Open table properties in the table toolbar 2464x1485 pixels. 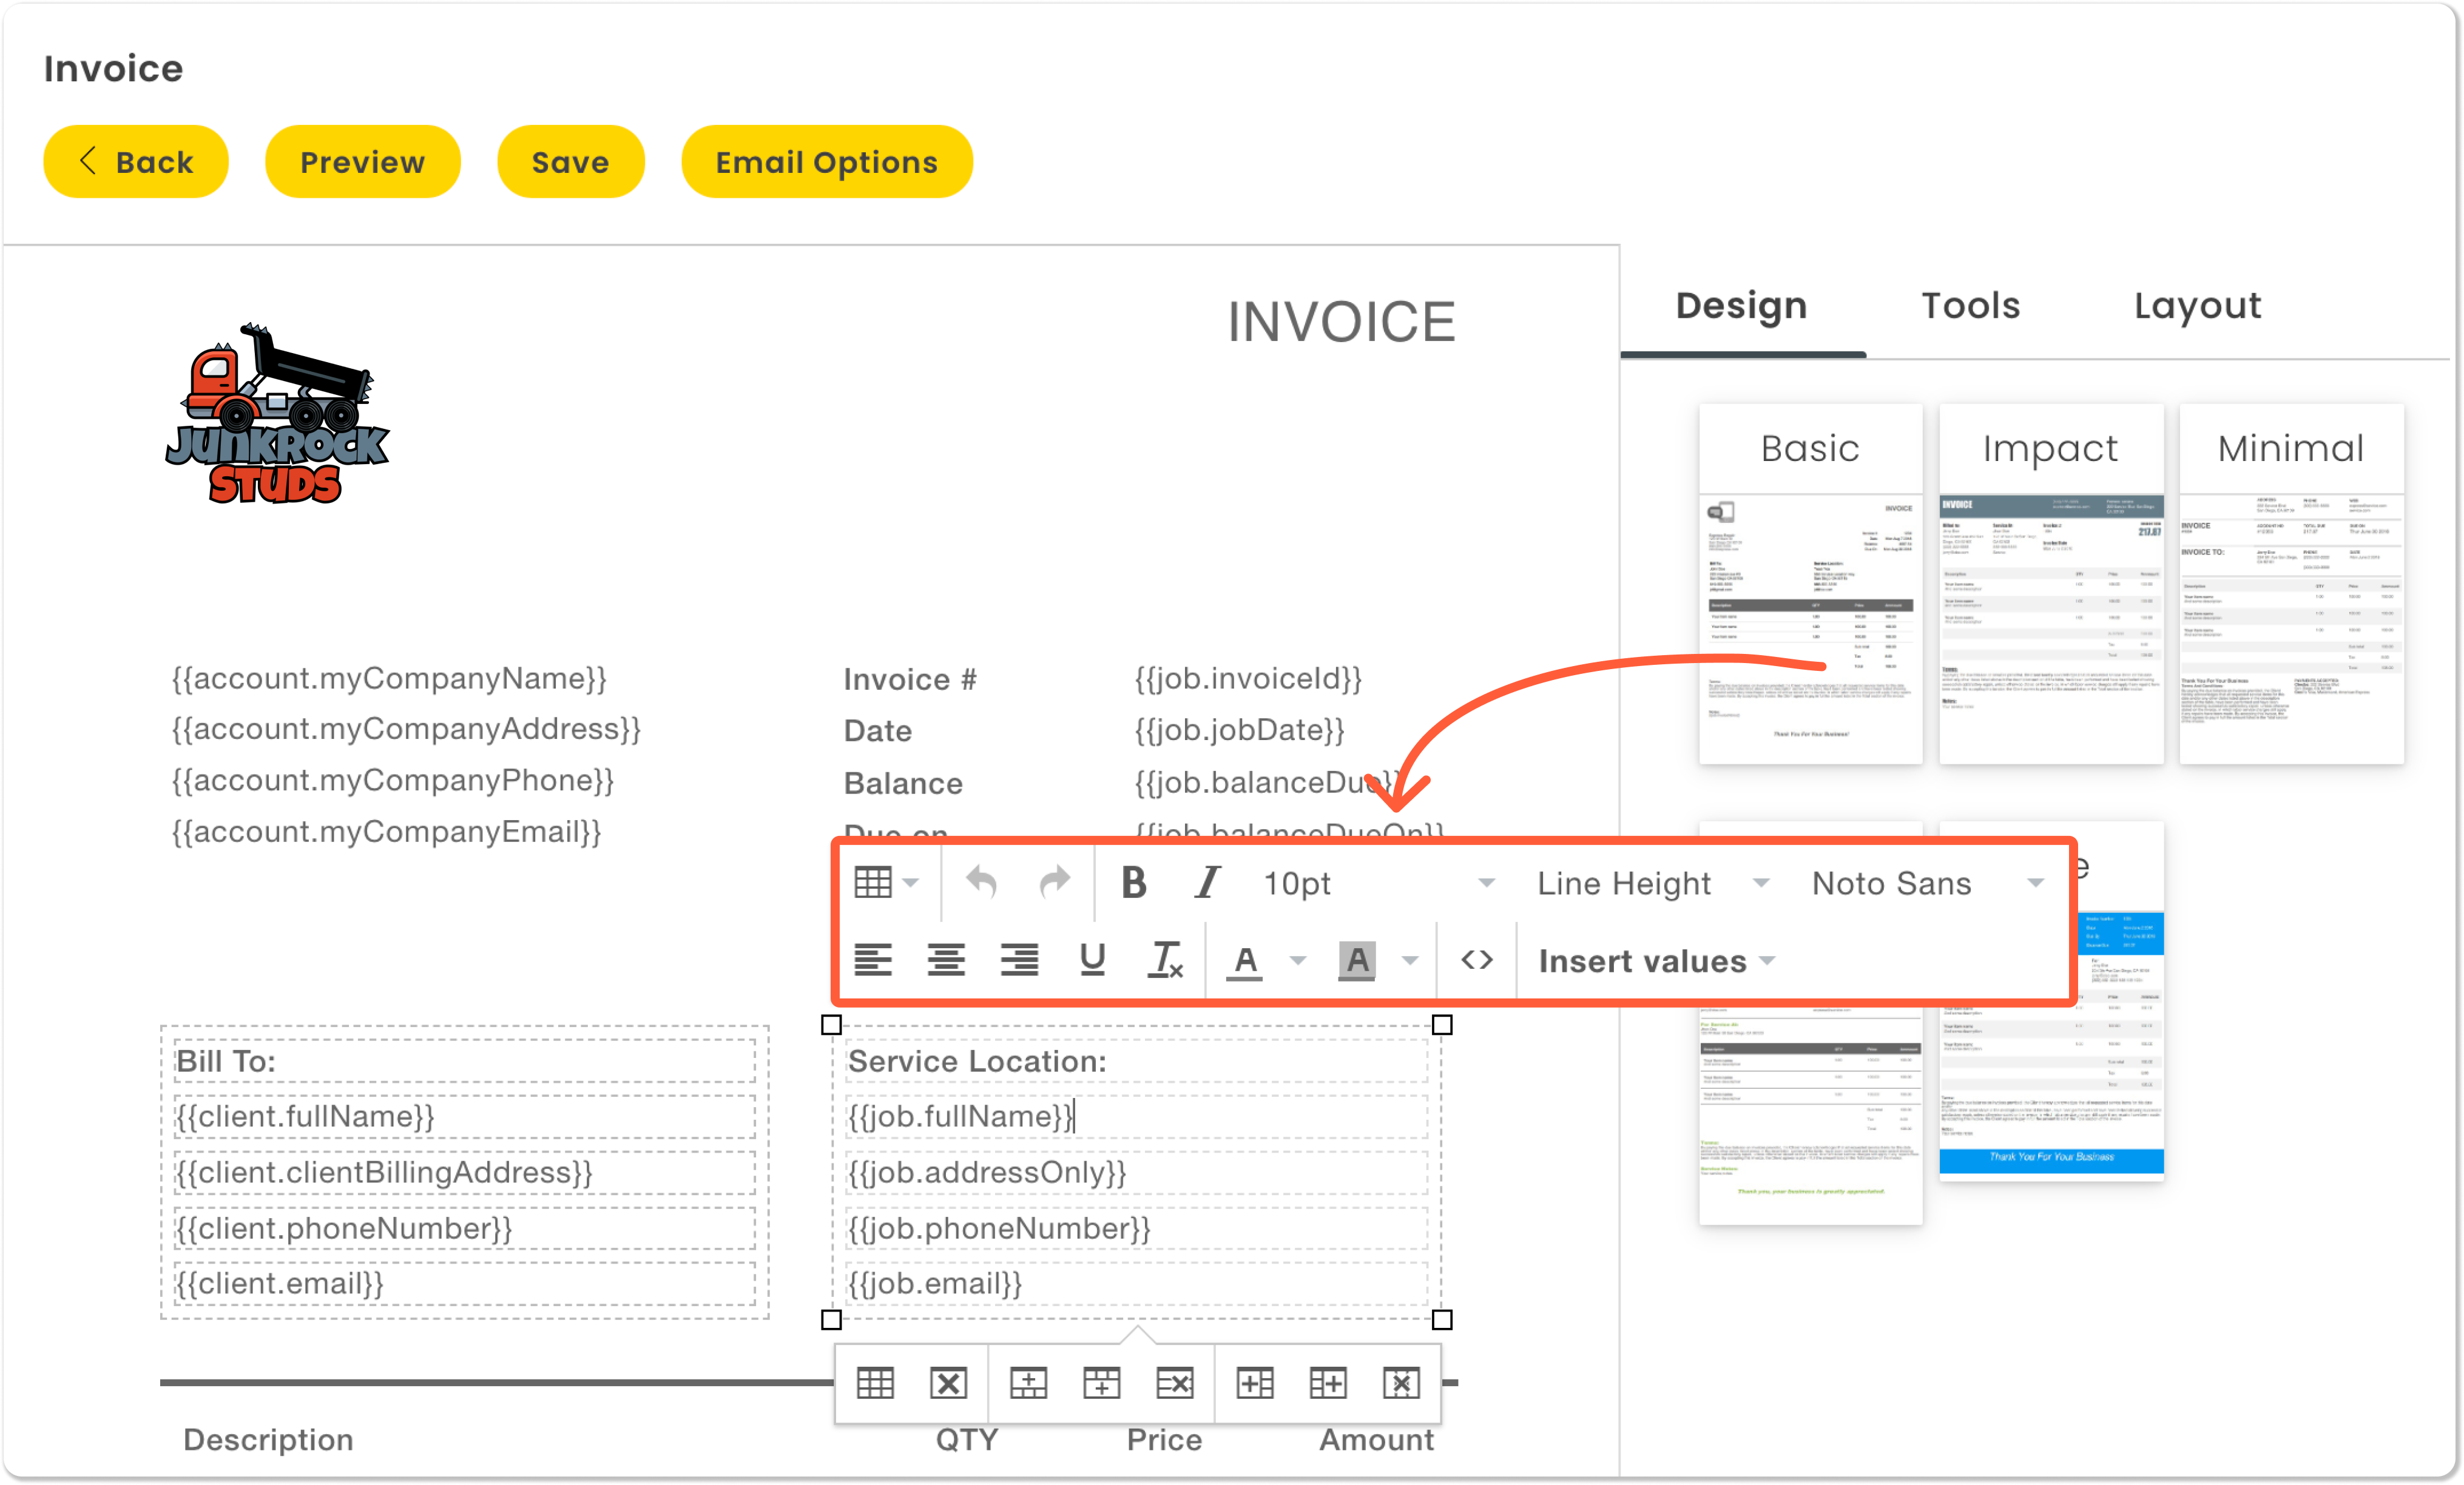875,1383
